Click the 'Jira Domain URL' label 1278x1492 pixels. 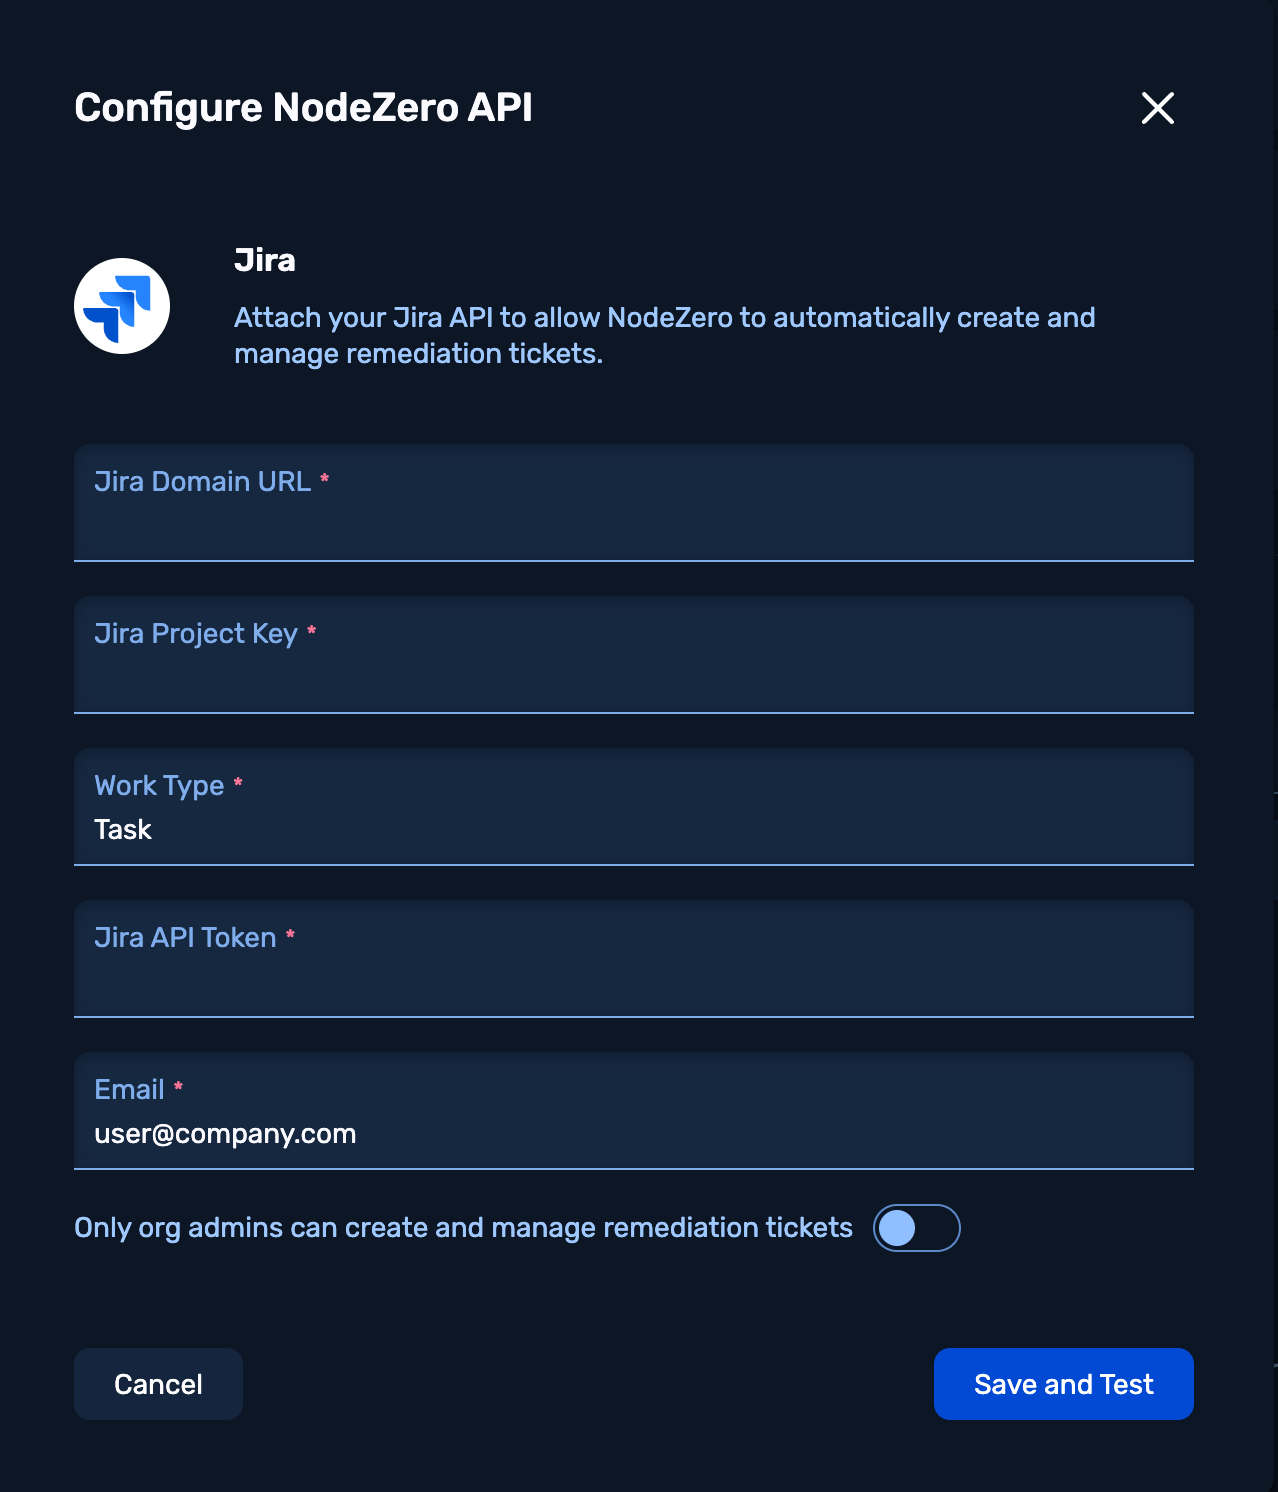(202, 482)
